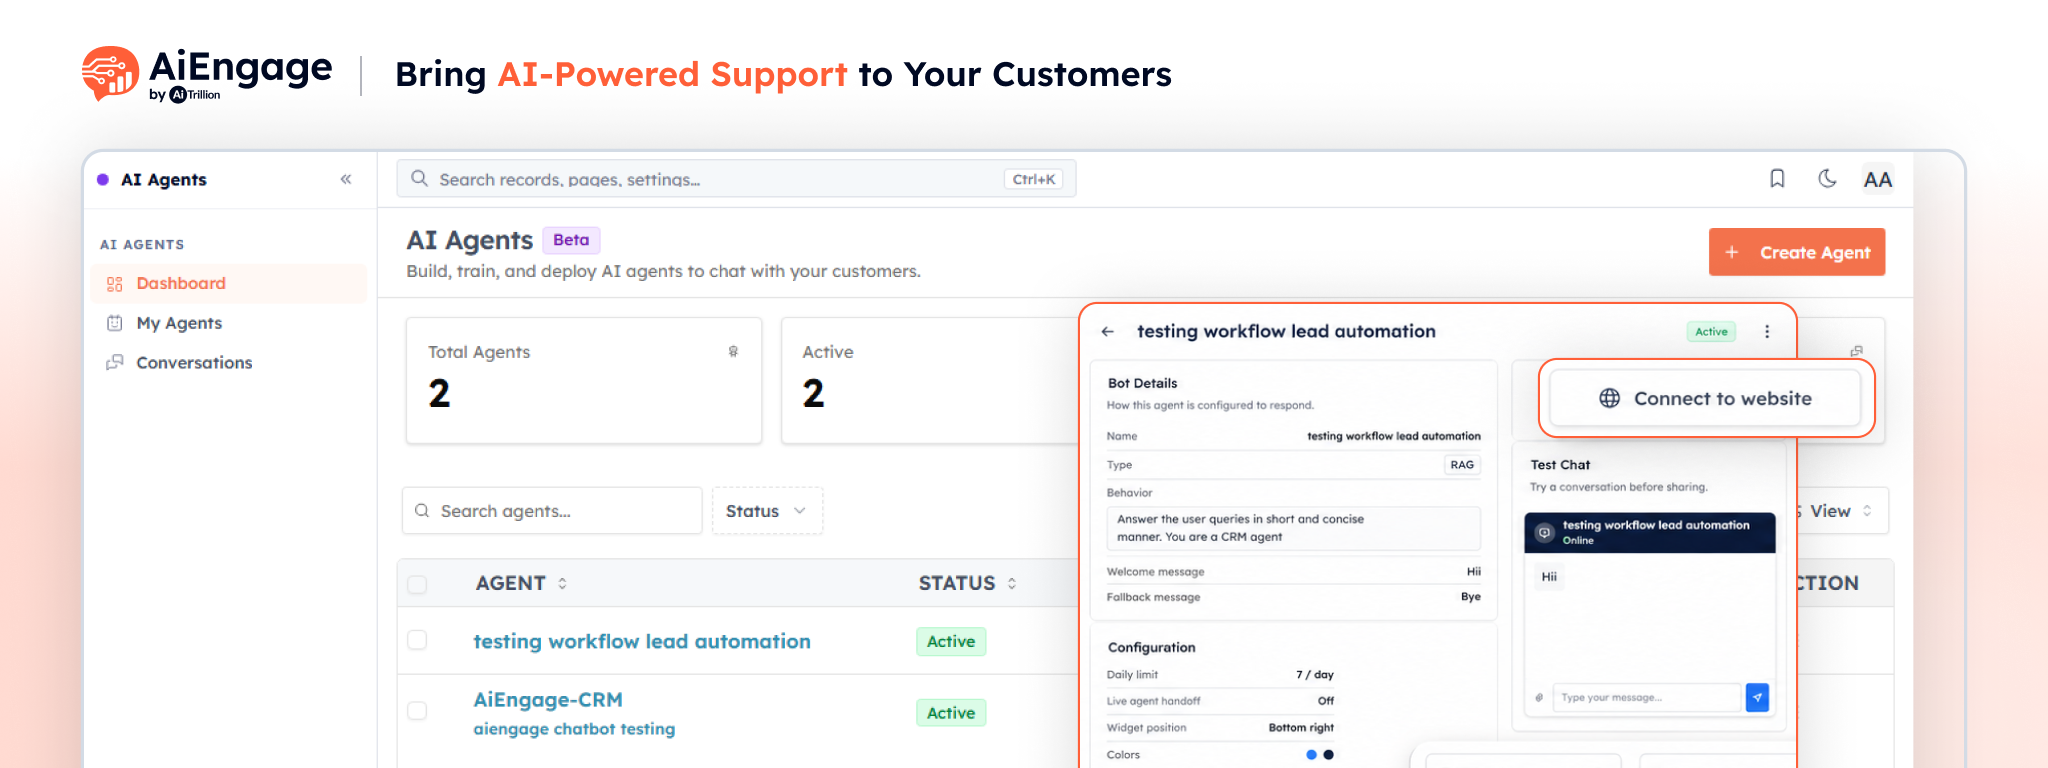Click the Fallback message Bye value
The height and width of the screenshot is (768, 2048).
click(1471, 597)
